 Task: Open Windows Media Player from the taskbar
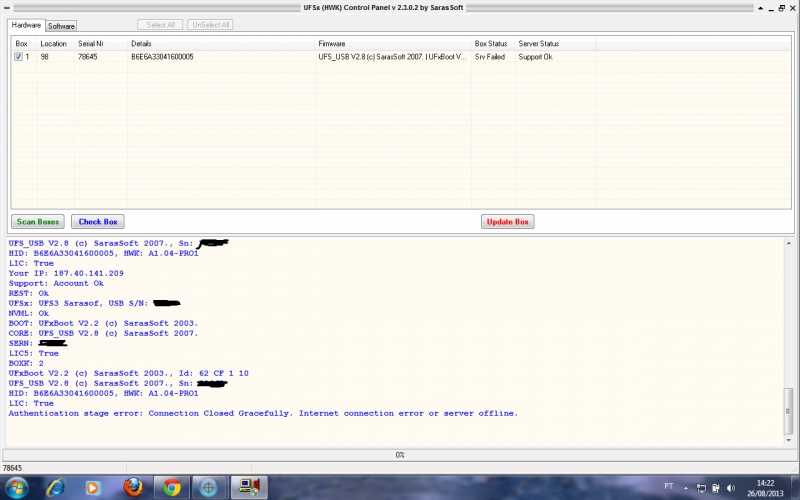click(x=93, y=488)
